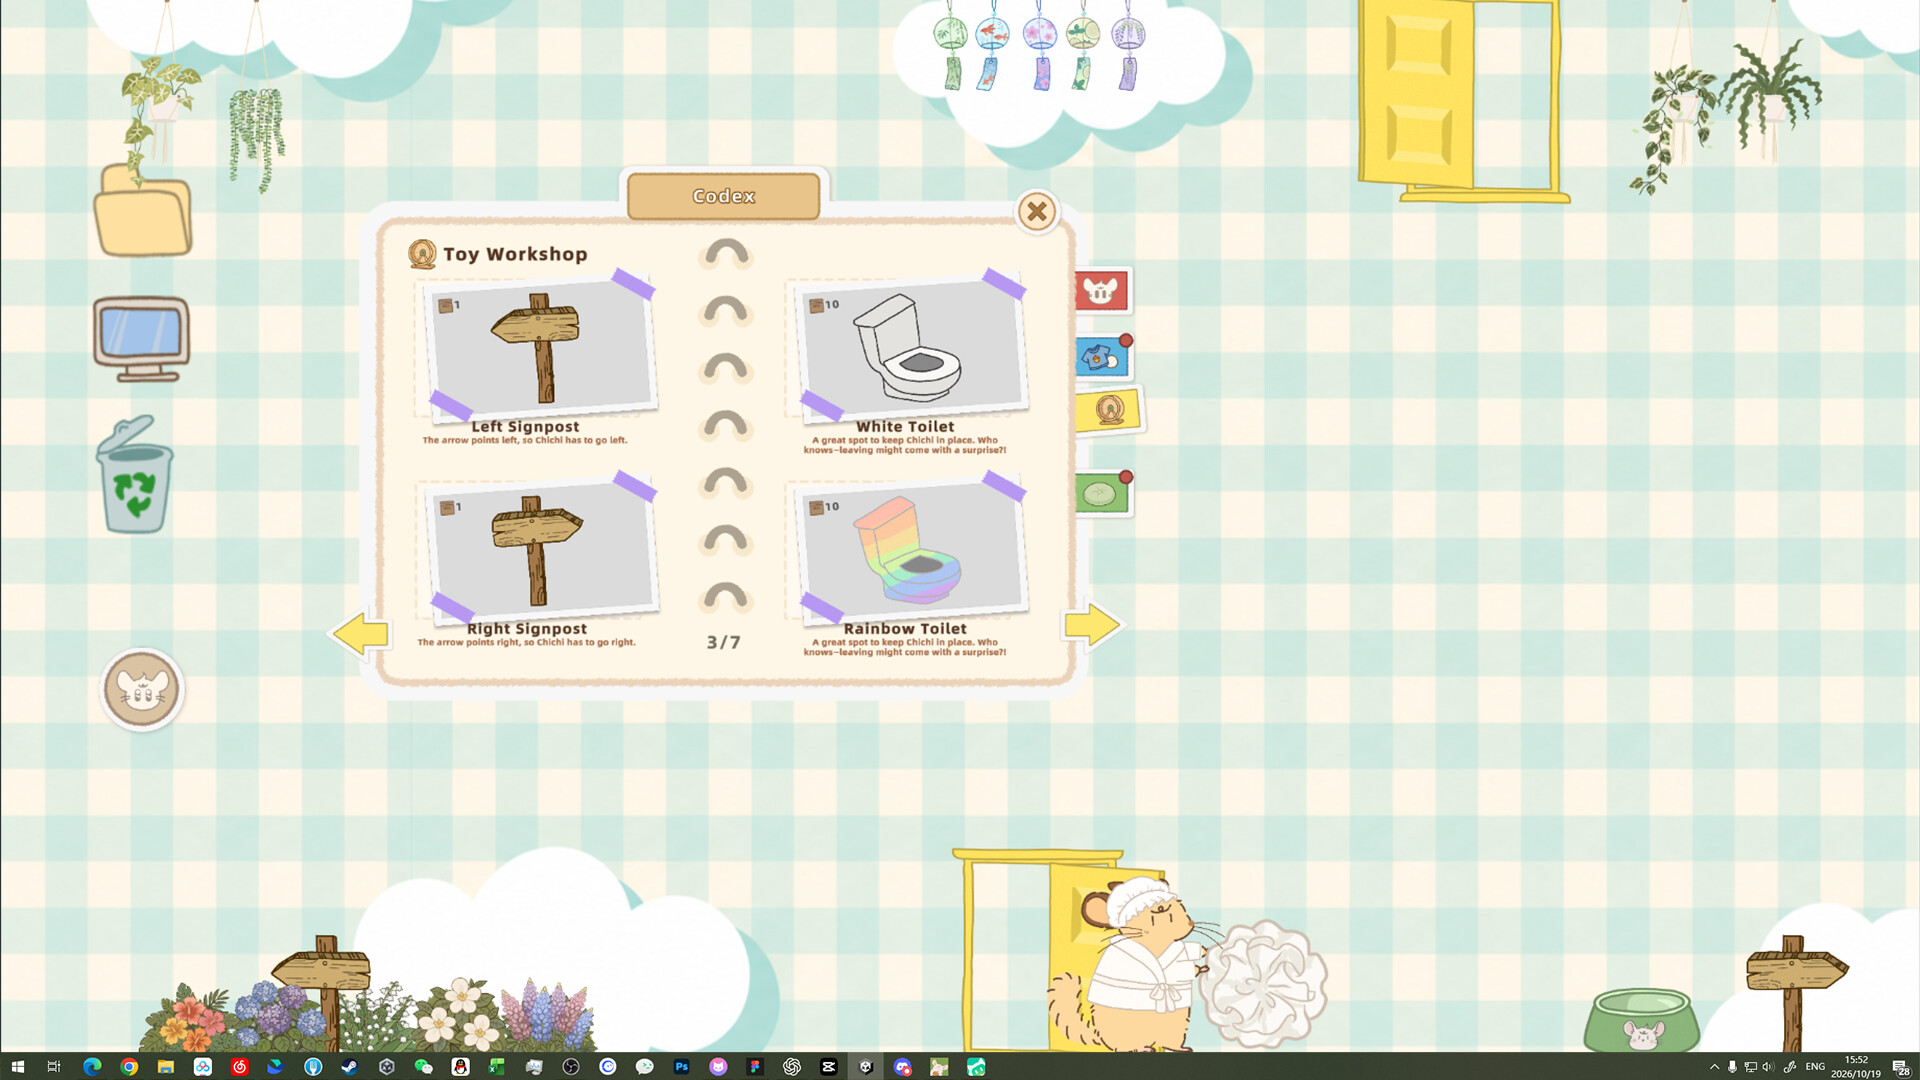Click the Toy Workshop hamster wheel icon
This screenshot has width=1920, height=1080.
coord(422,254)
